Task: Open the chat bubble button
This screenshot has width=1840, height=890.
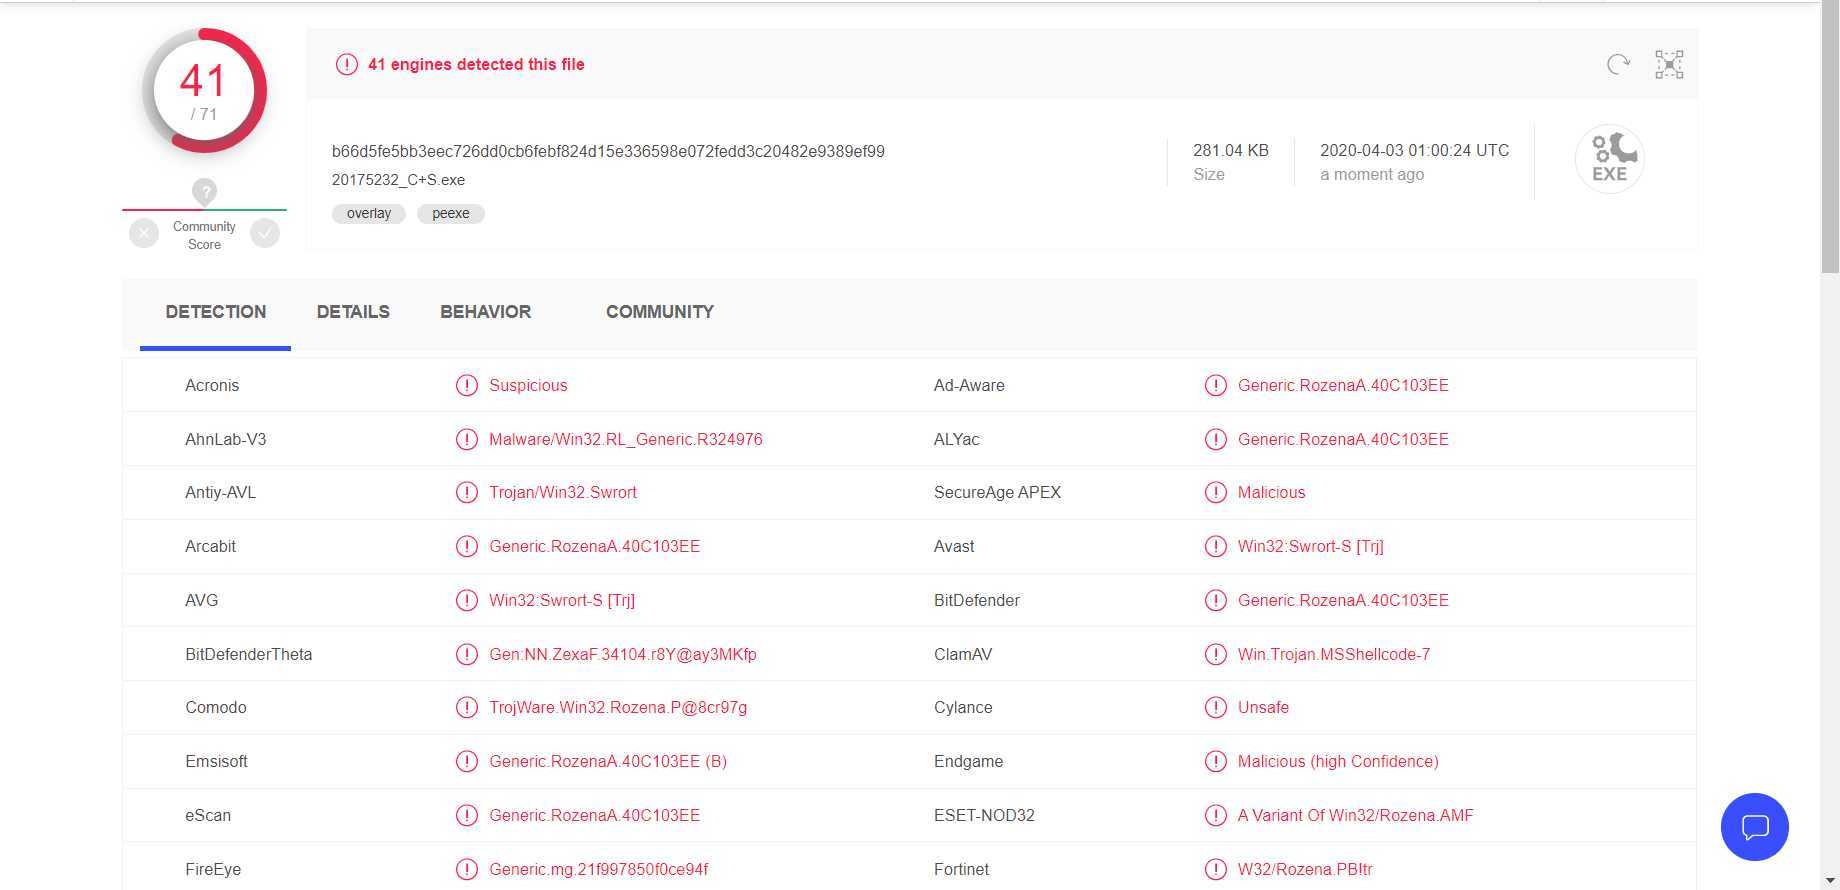Action: (1755, 827)
